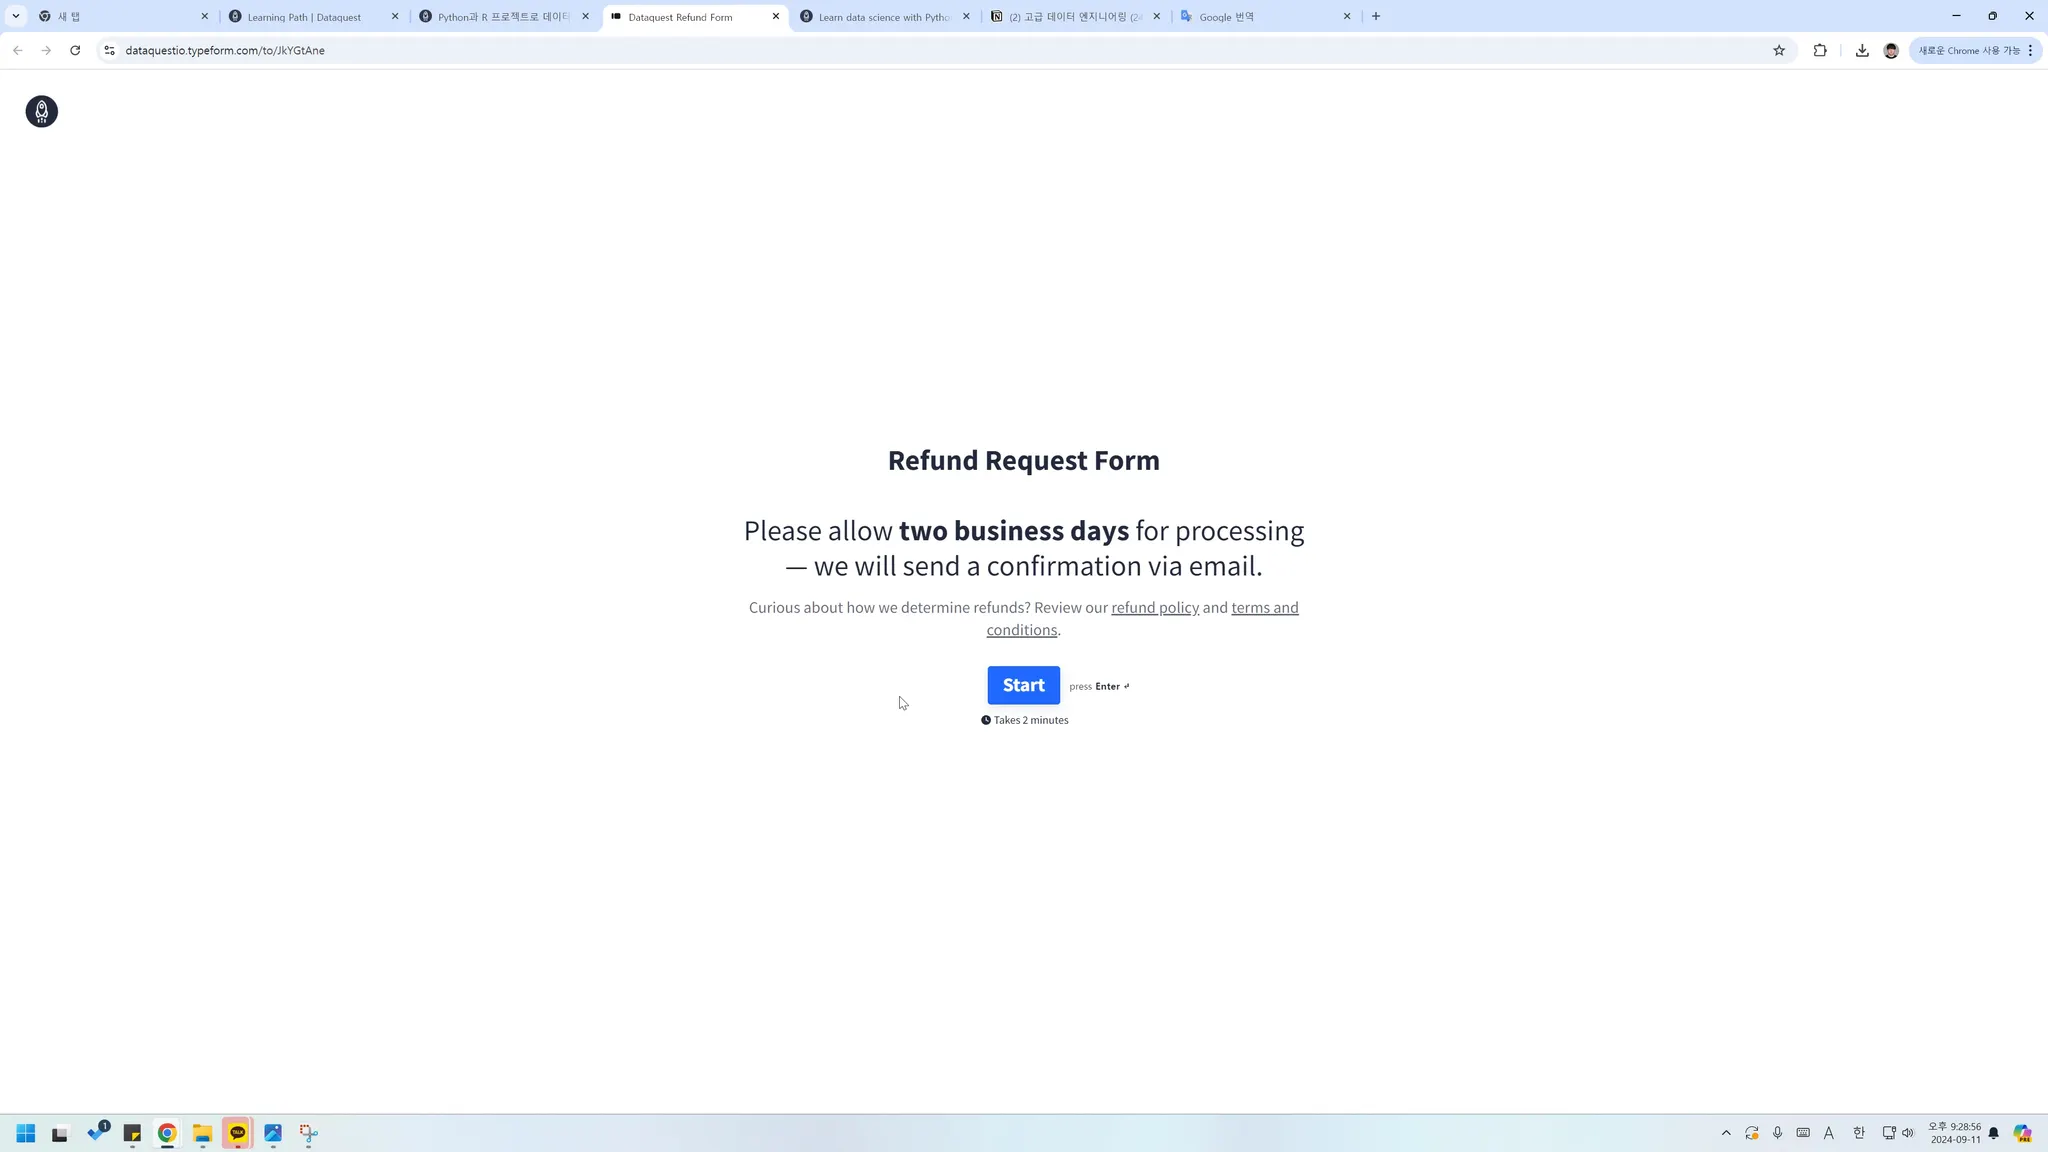Open the refund policy link
The image size is (2048, 1152).
[1154, 608]
